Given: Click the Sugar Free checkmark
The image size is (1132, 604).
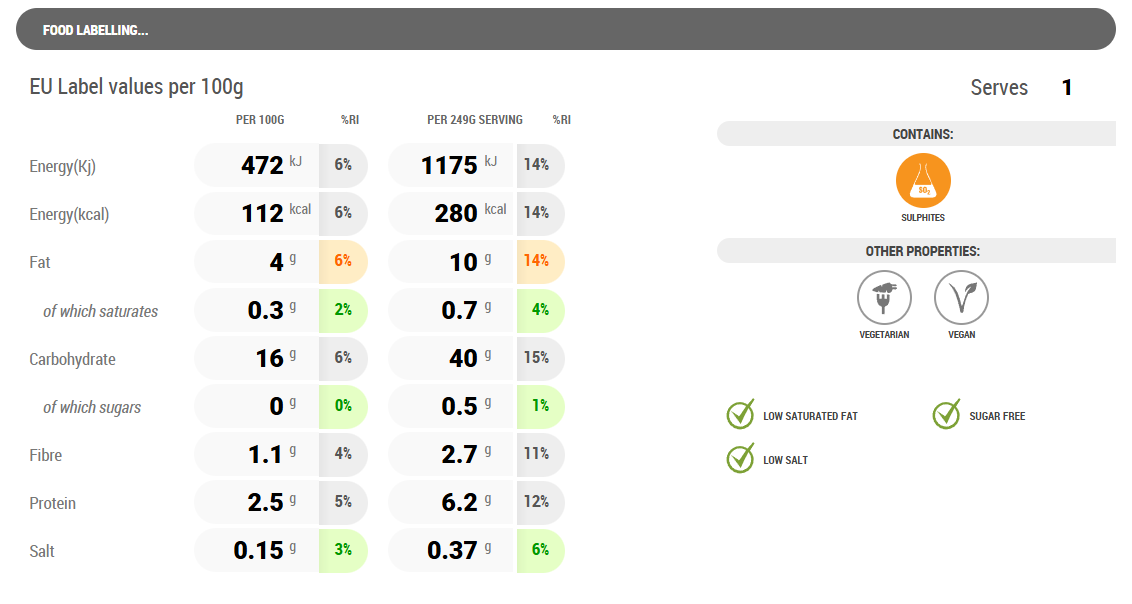Looking at the screenshot, I should [946, 414].
